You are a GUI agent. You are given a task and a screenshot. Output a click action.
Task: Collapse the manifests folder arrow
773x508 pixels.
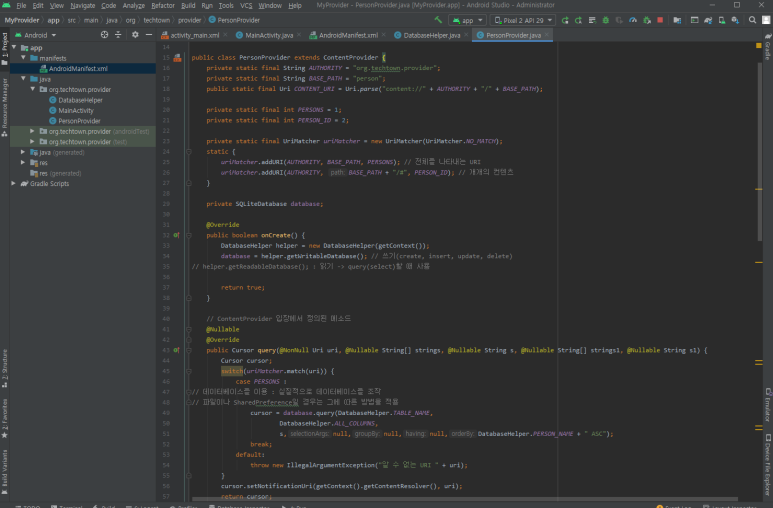(x=23, y=58)
